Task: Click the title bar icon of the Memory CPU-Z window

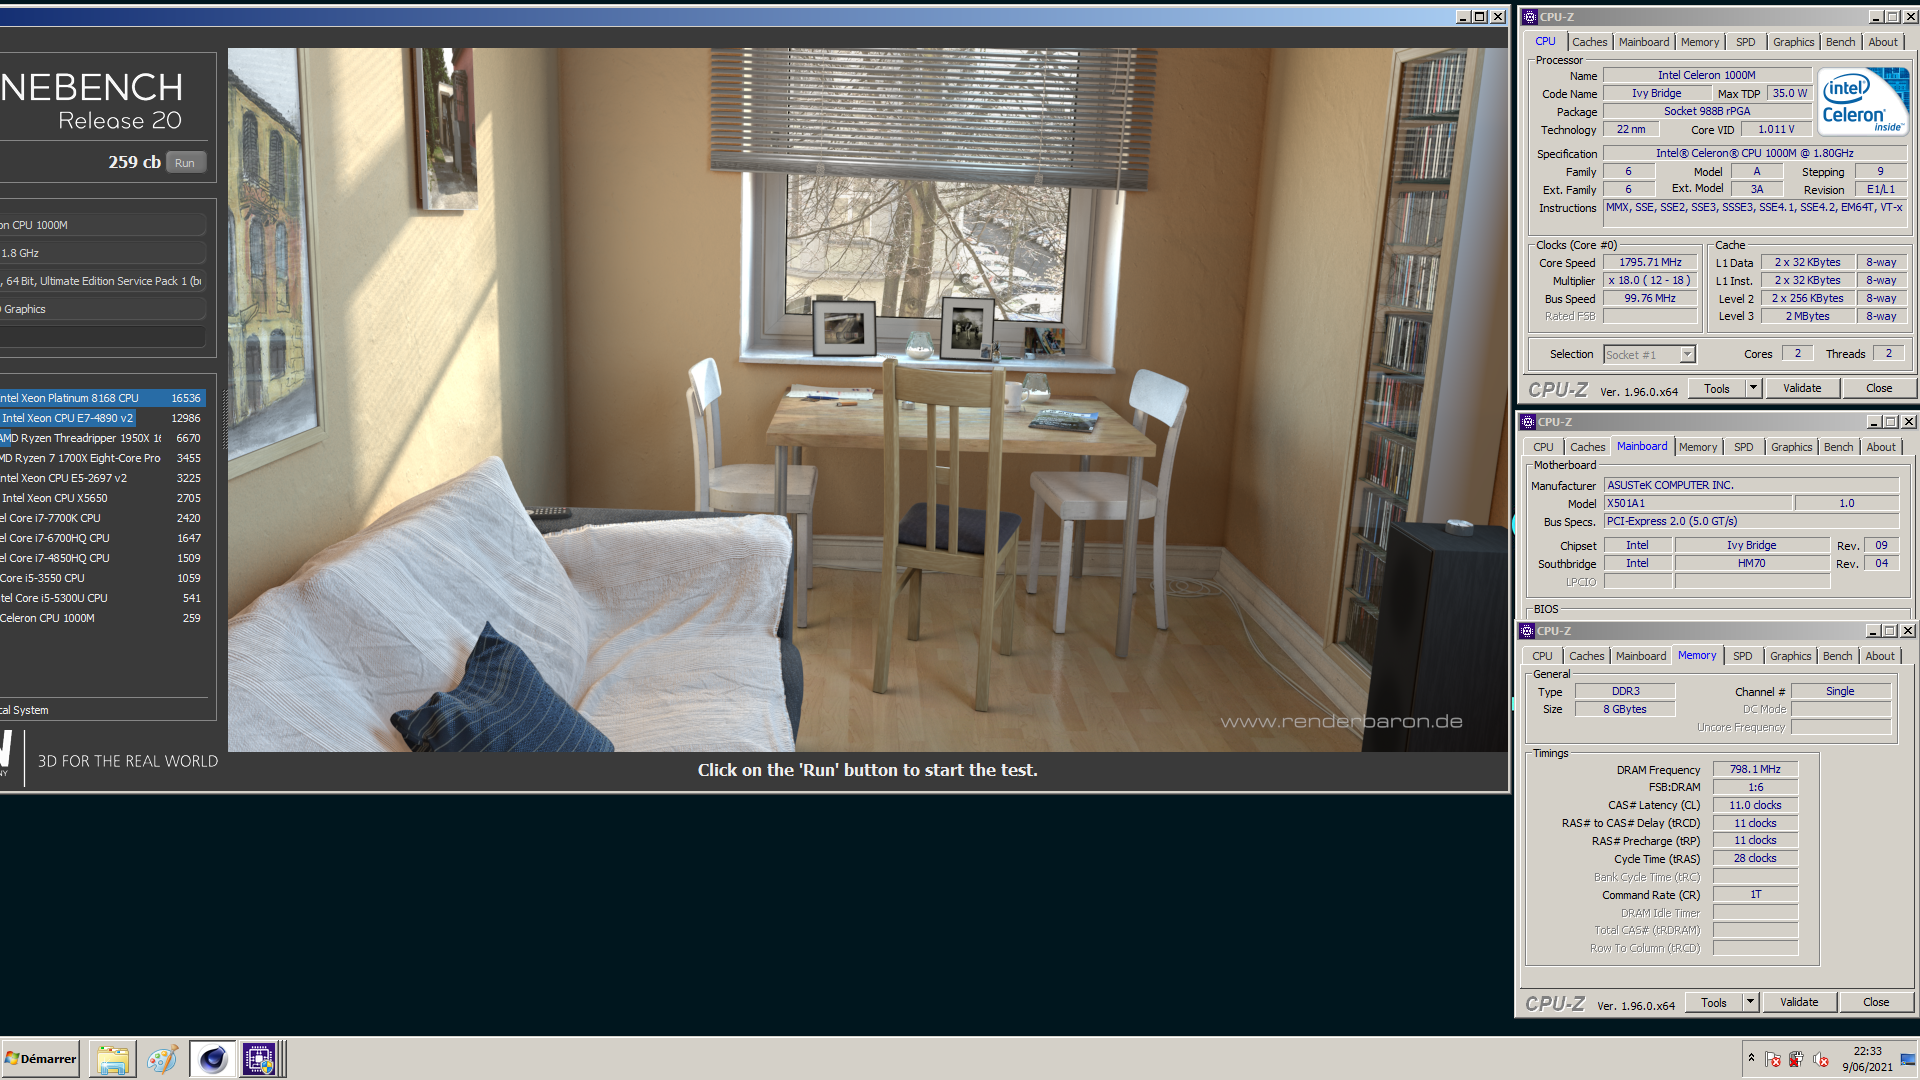Action: [1527, 631]
